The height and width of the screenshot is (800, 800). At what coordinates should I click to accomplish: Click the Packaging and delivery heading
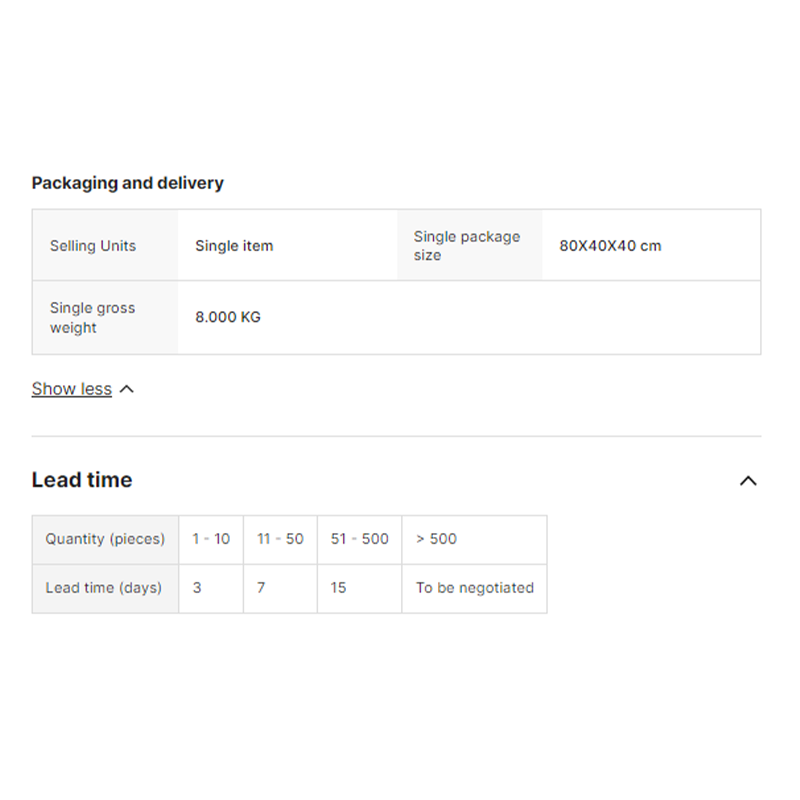point(127,183)
